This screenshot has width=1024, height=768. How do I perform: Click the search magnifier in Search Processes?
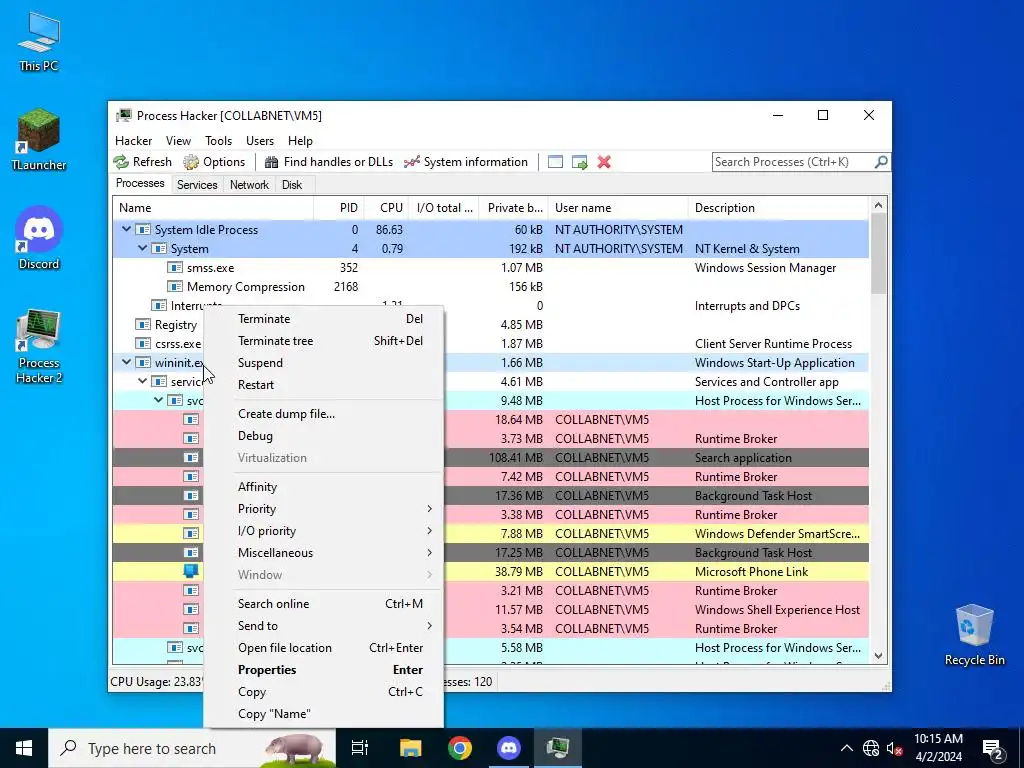click(880, 161)
